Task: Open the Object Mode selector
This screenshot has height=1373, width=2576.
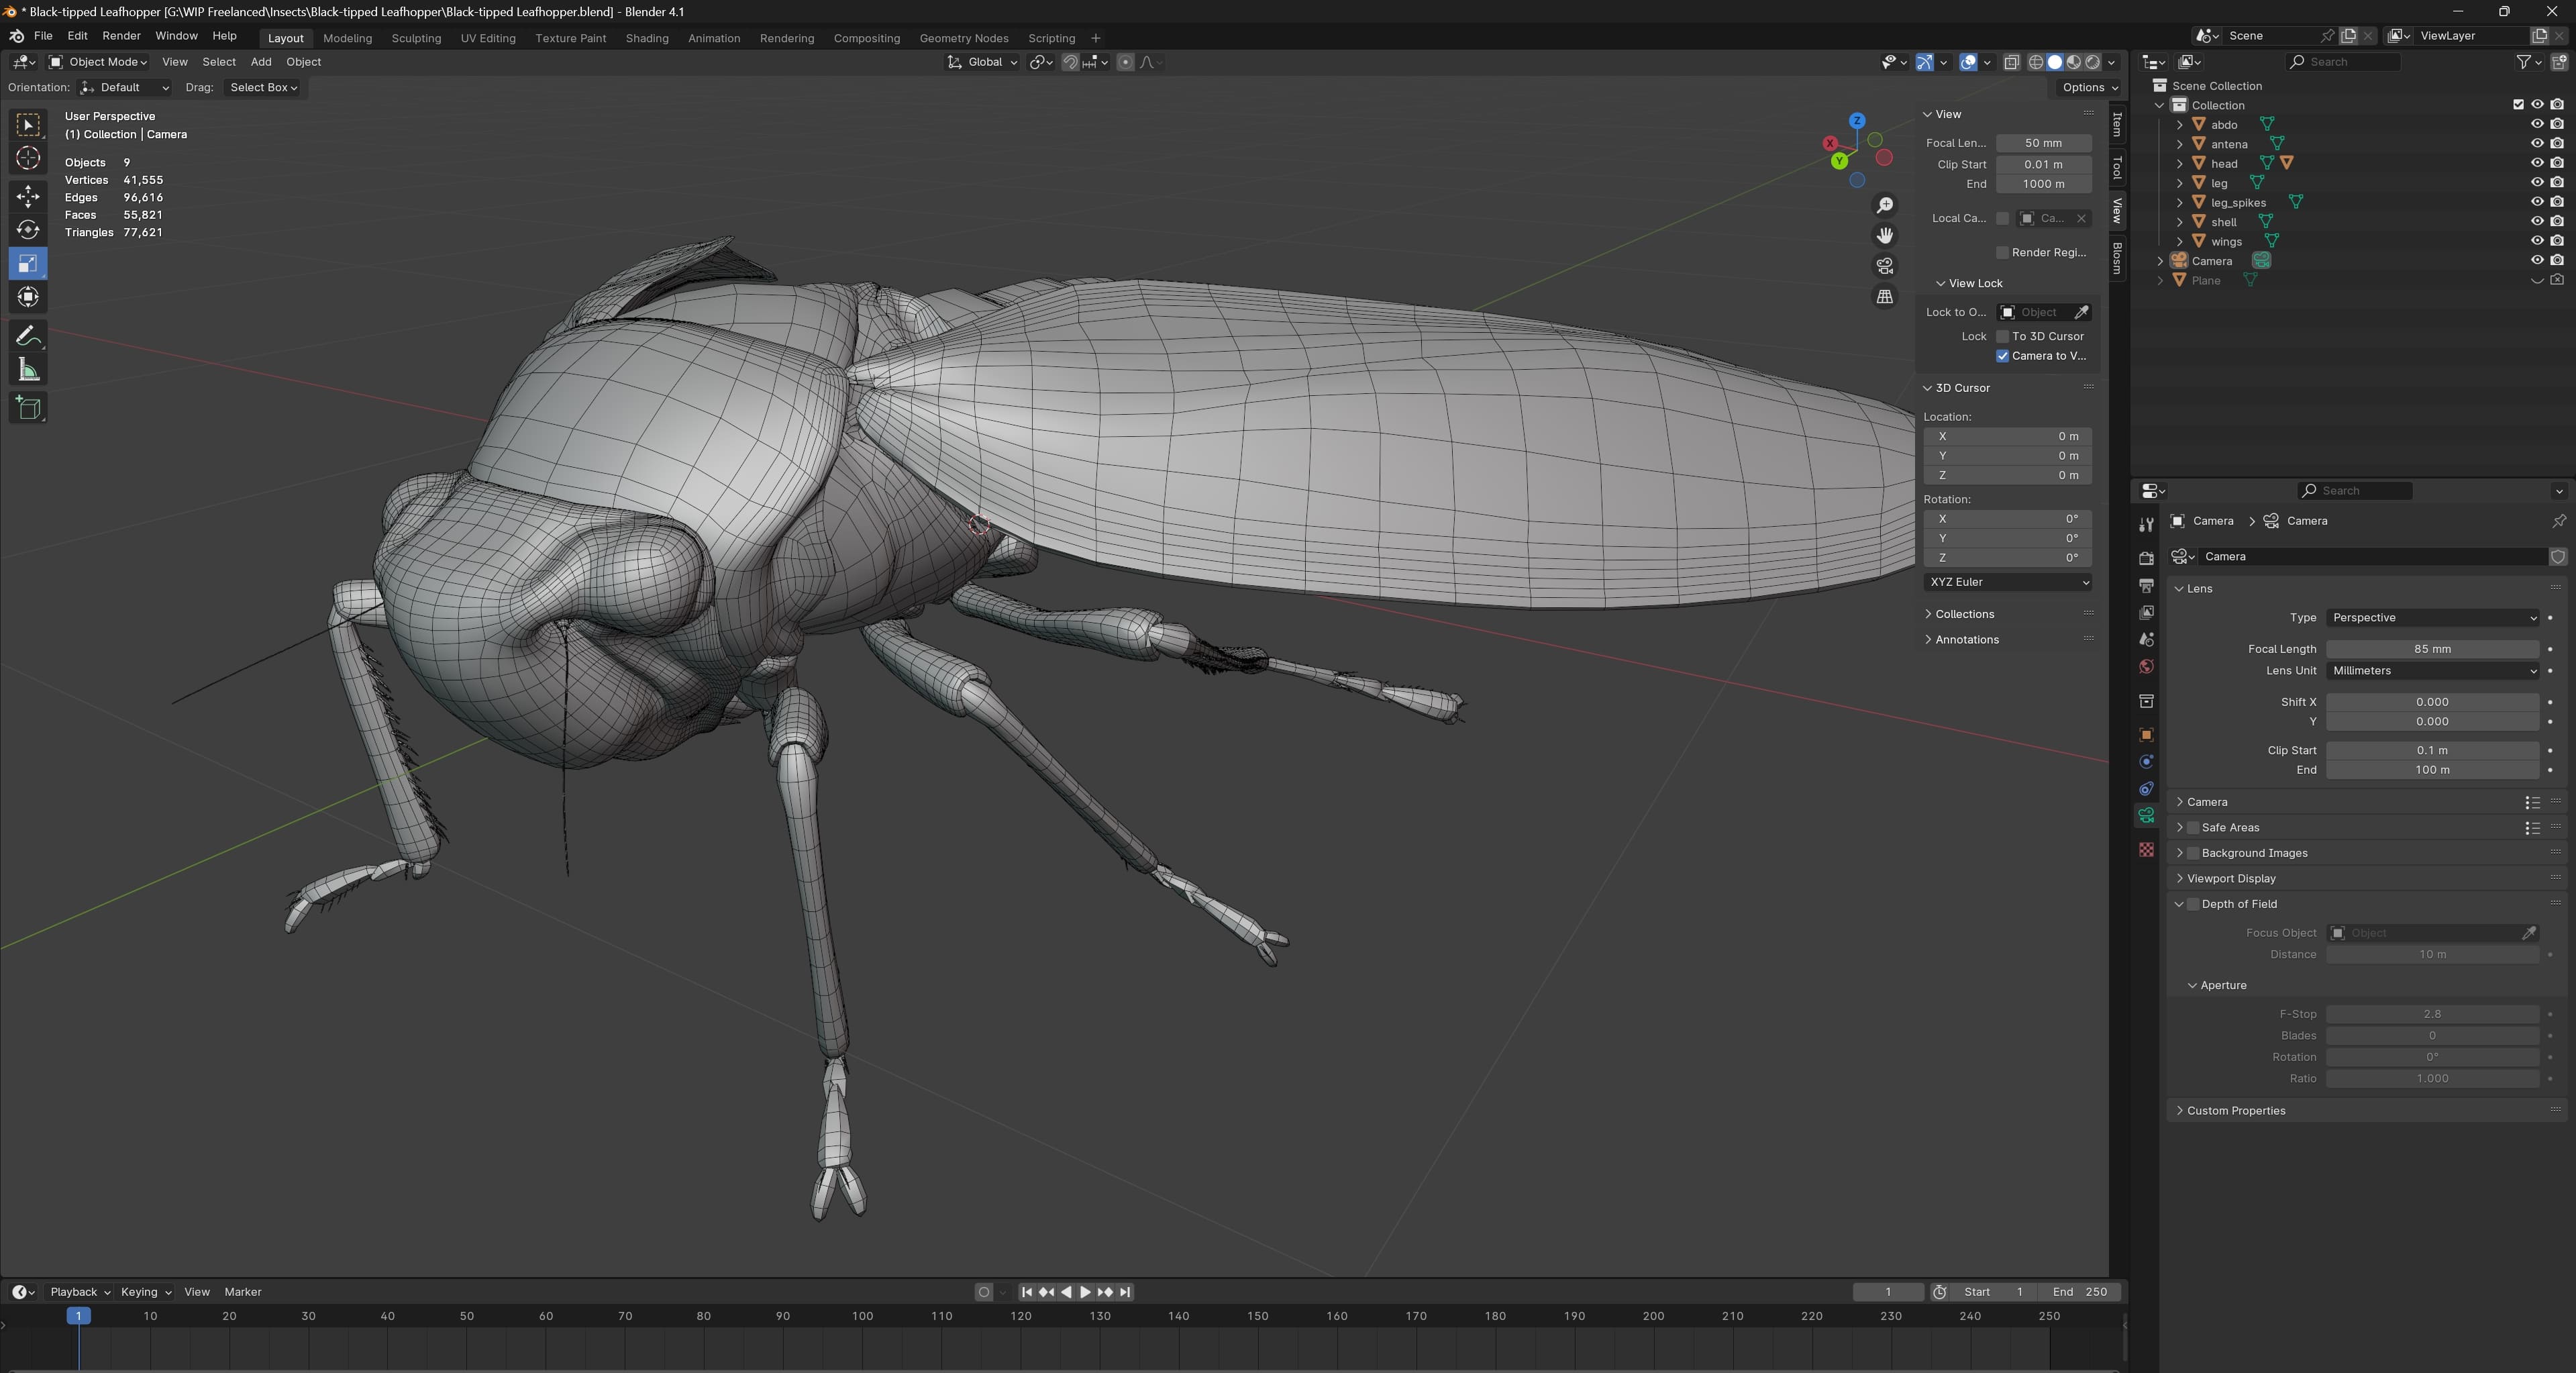Action: [x=99, y=62]
